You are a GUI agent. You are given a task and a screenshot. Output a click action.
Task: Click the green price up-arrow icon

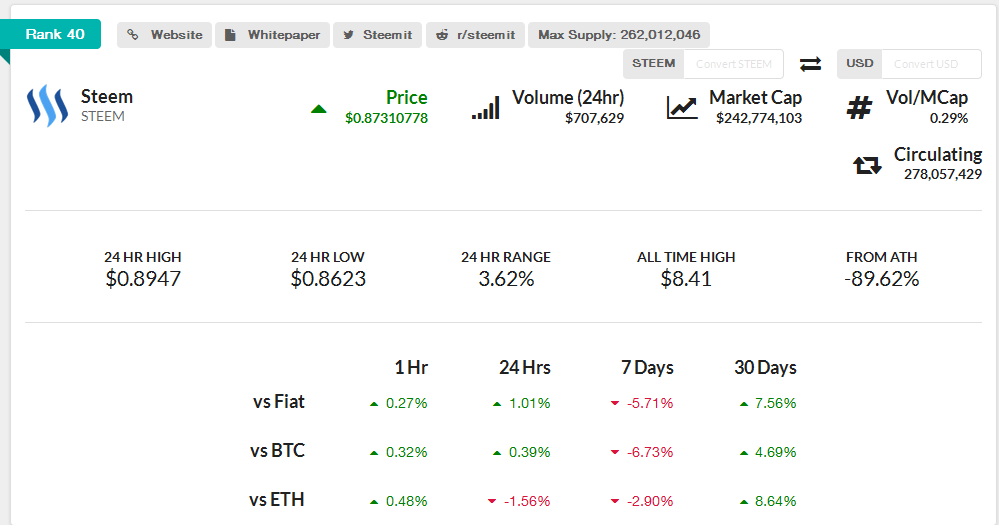(319, 108)
